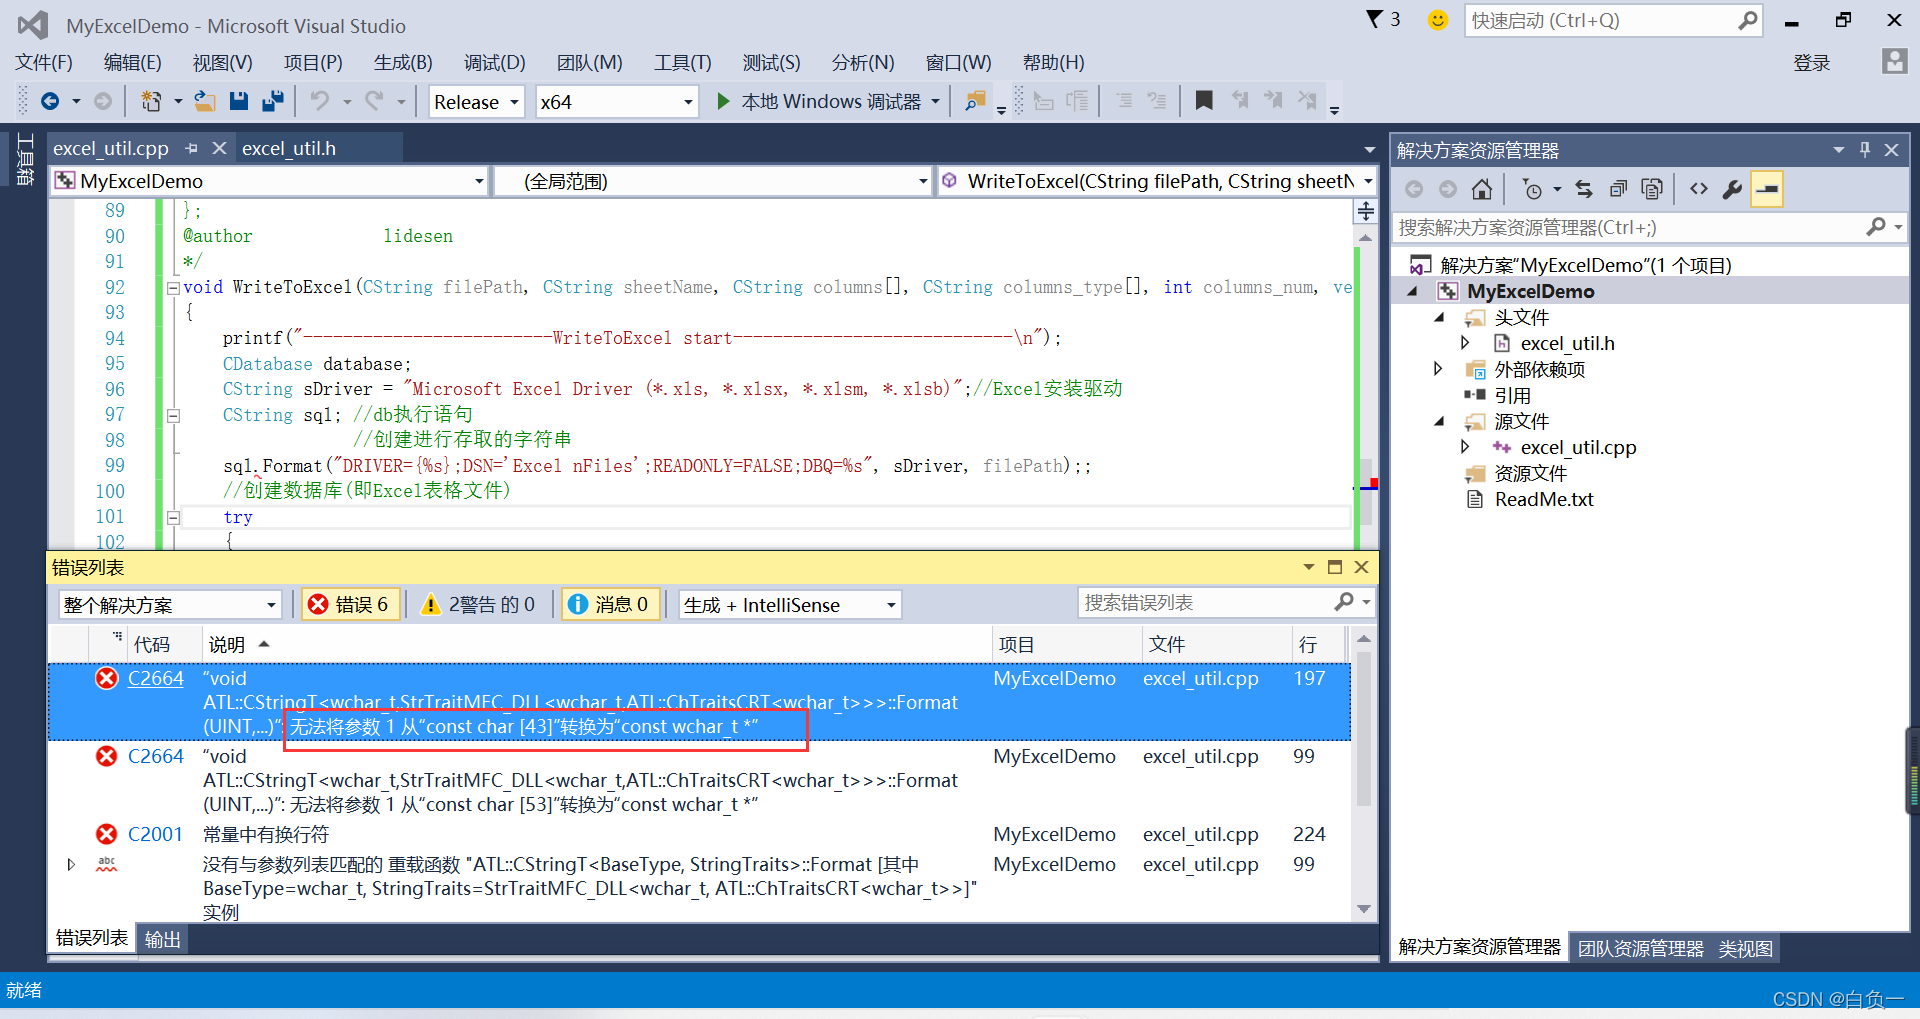Start 本地 Windows 调试器
1920x1019 pixels.
click(x=820, y=101)
